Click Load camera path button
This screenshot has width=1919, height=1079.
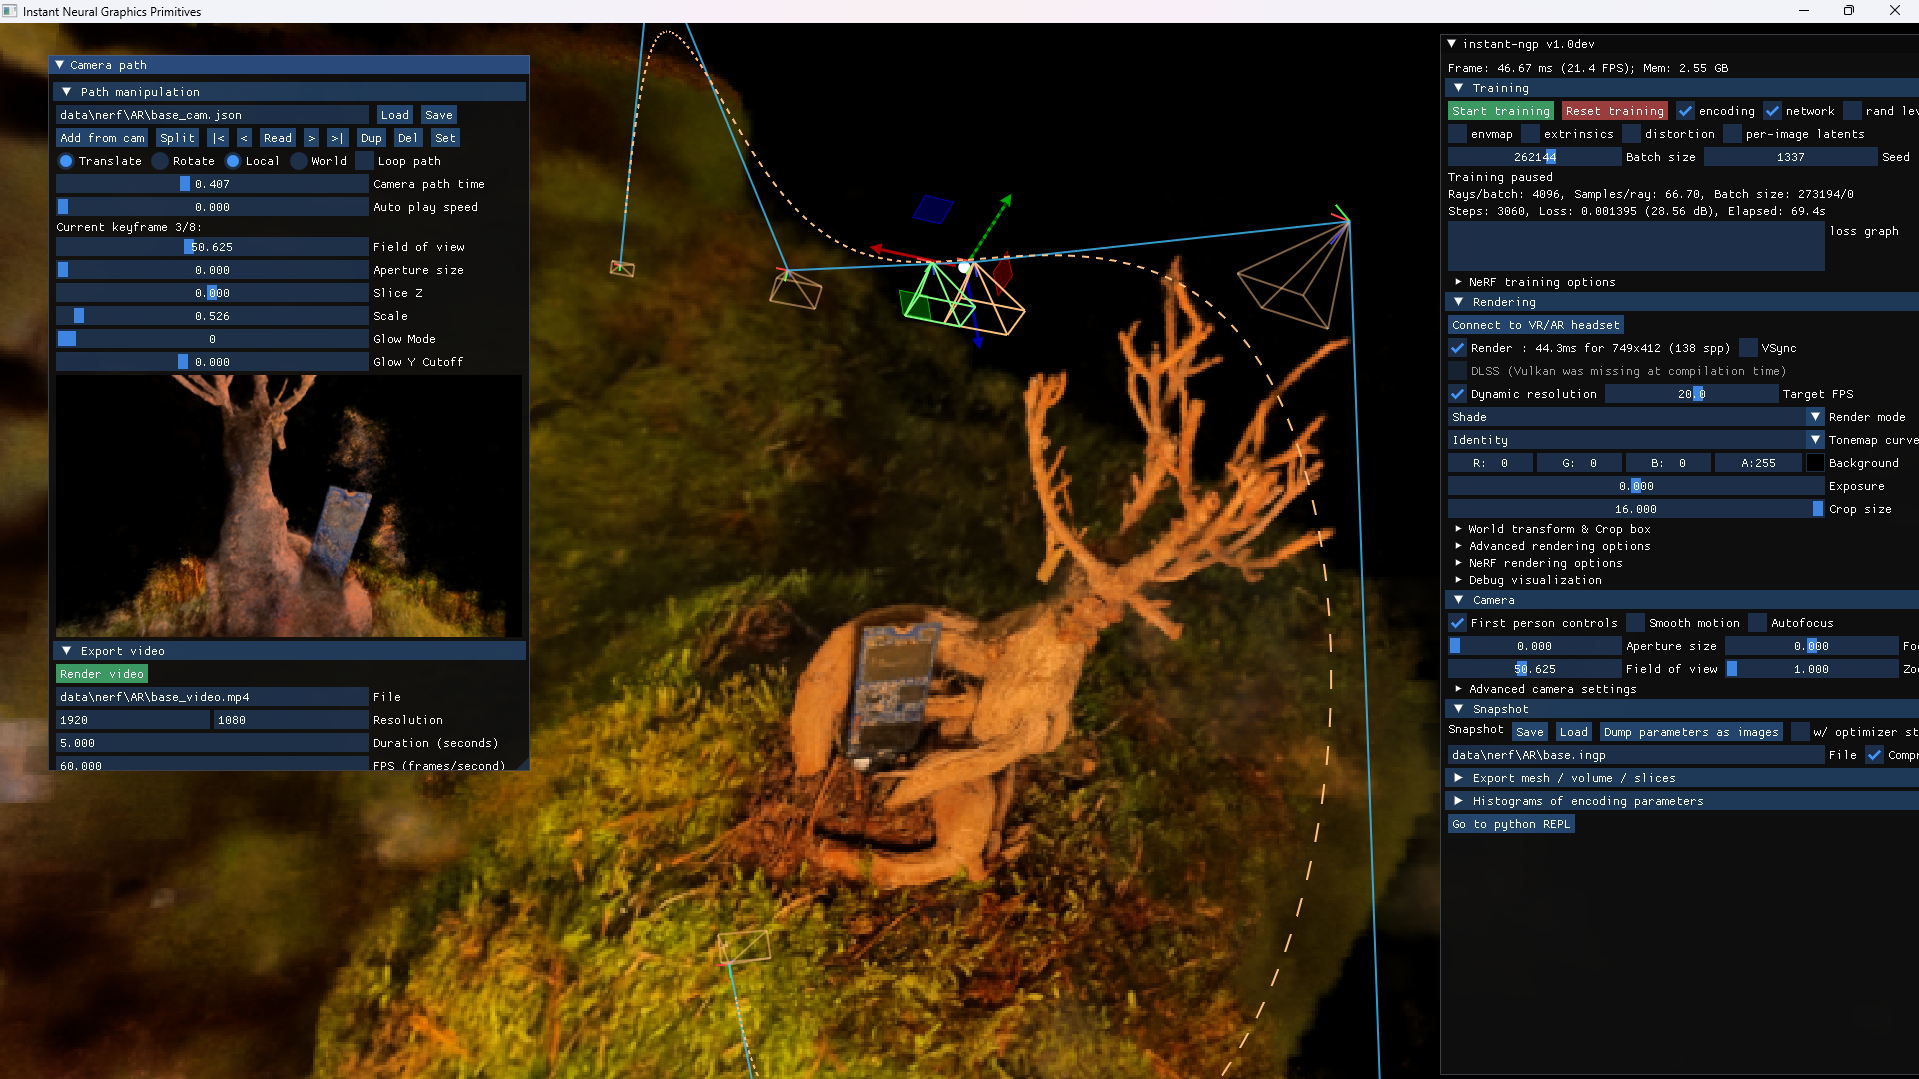(395, 115)
